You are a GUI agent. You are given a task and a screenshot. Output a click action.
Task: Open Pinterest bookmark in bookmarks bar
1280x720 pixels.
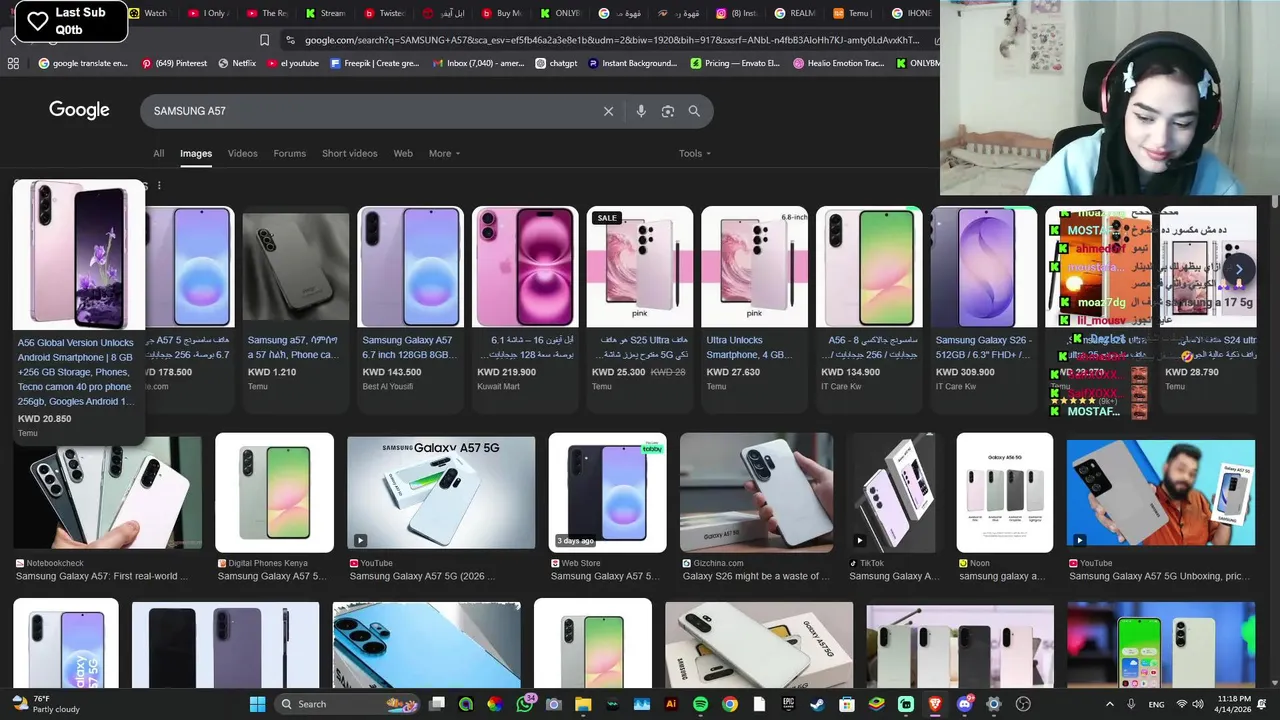tap(174, 63)
